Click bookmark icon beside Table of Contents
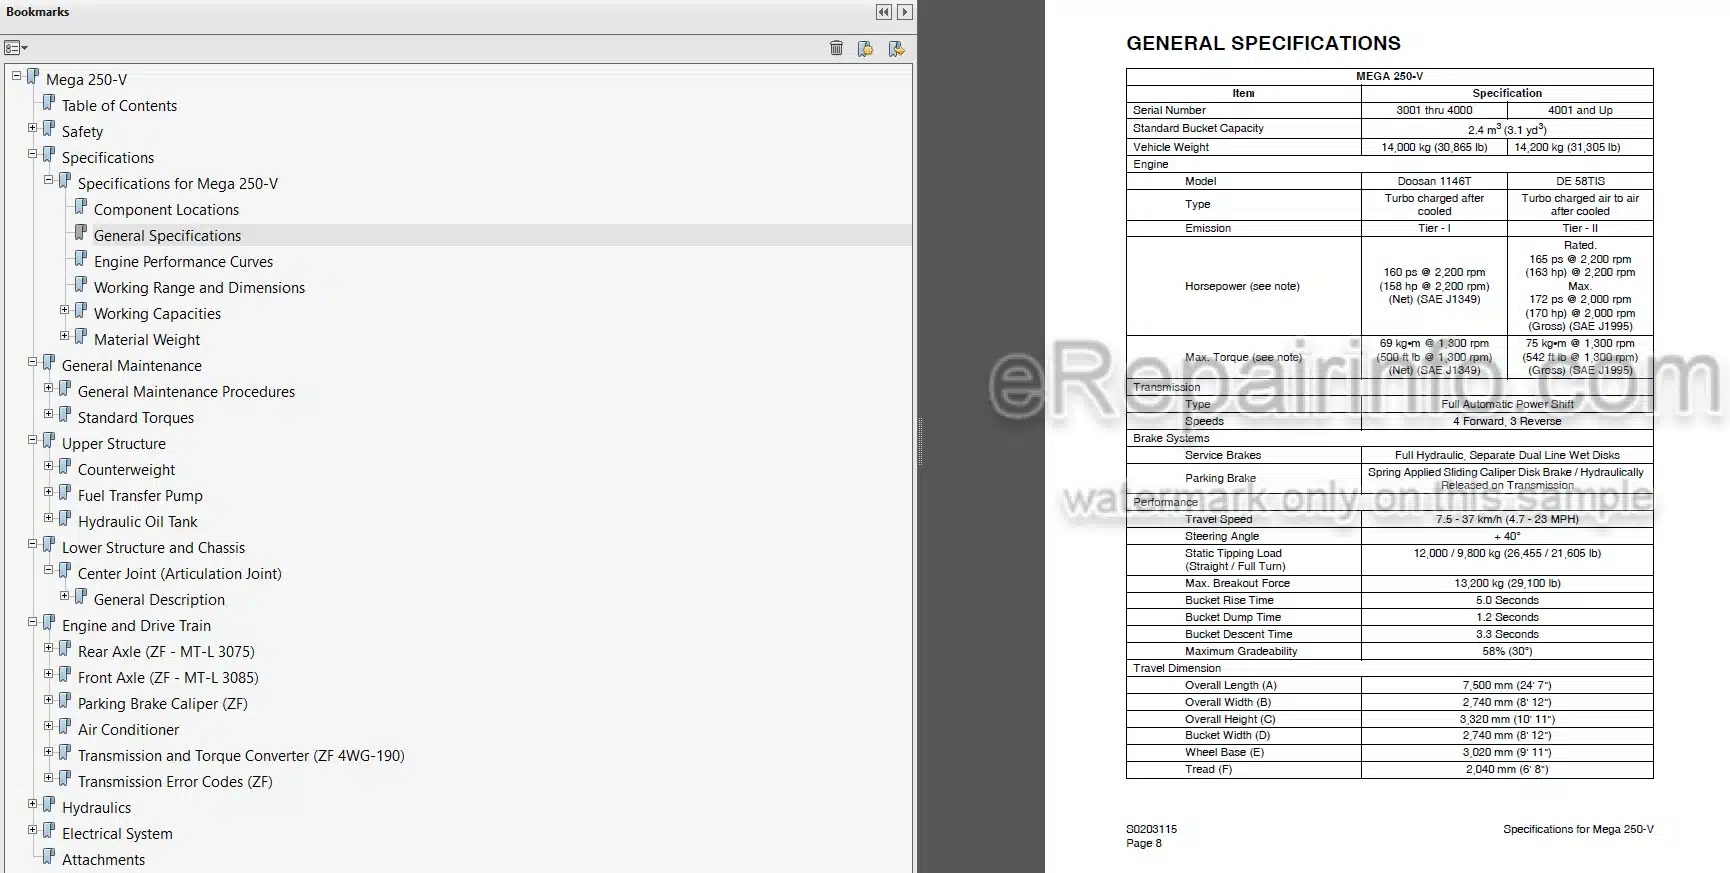The width and height of the screenshot is (1730, 873). click(49, 103)
